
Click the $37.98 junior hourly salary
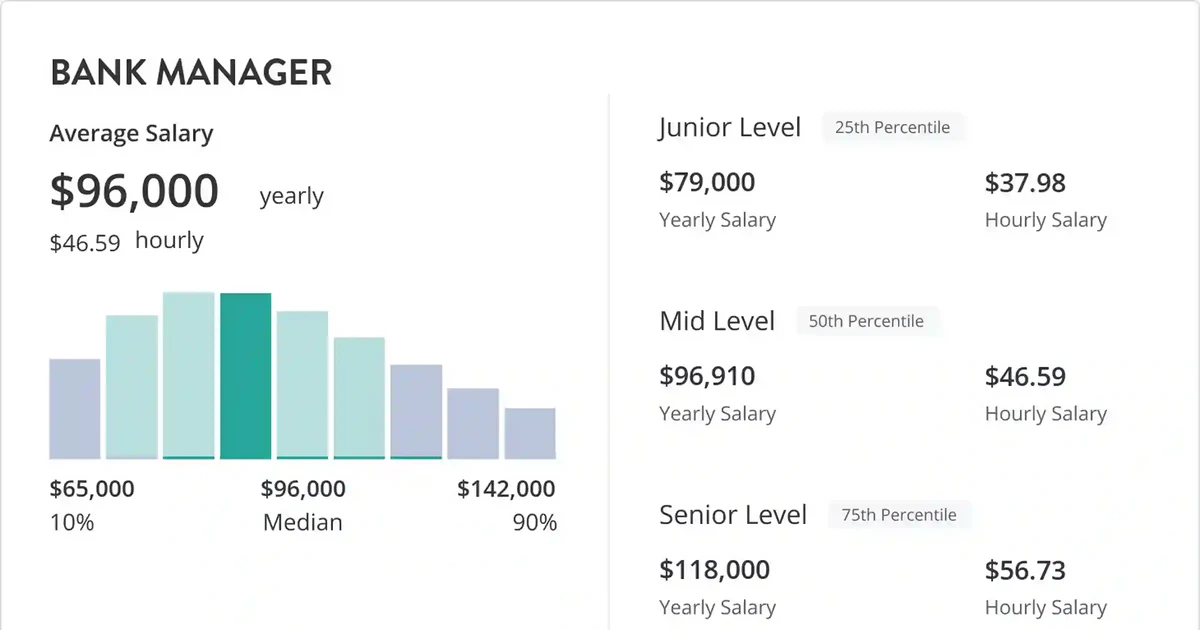[1025, 183]
